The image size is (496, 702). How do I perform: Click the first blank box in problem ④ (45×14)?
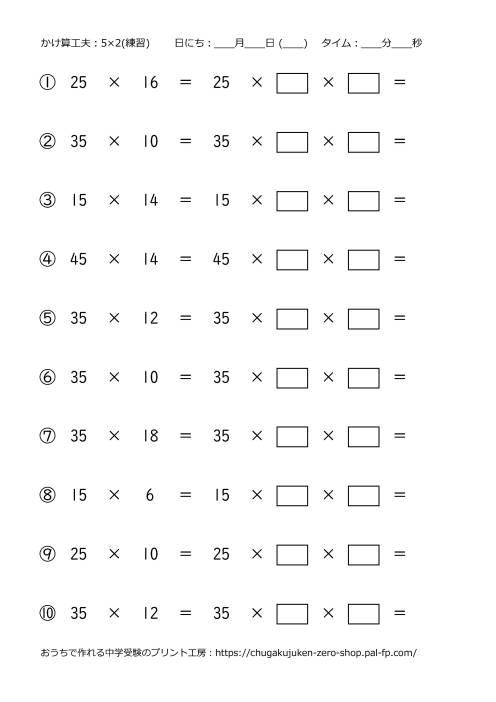(x=292, y=260)
